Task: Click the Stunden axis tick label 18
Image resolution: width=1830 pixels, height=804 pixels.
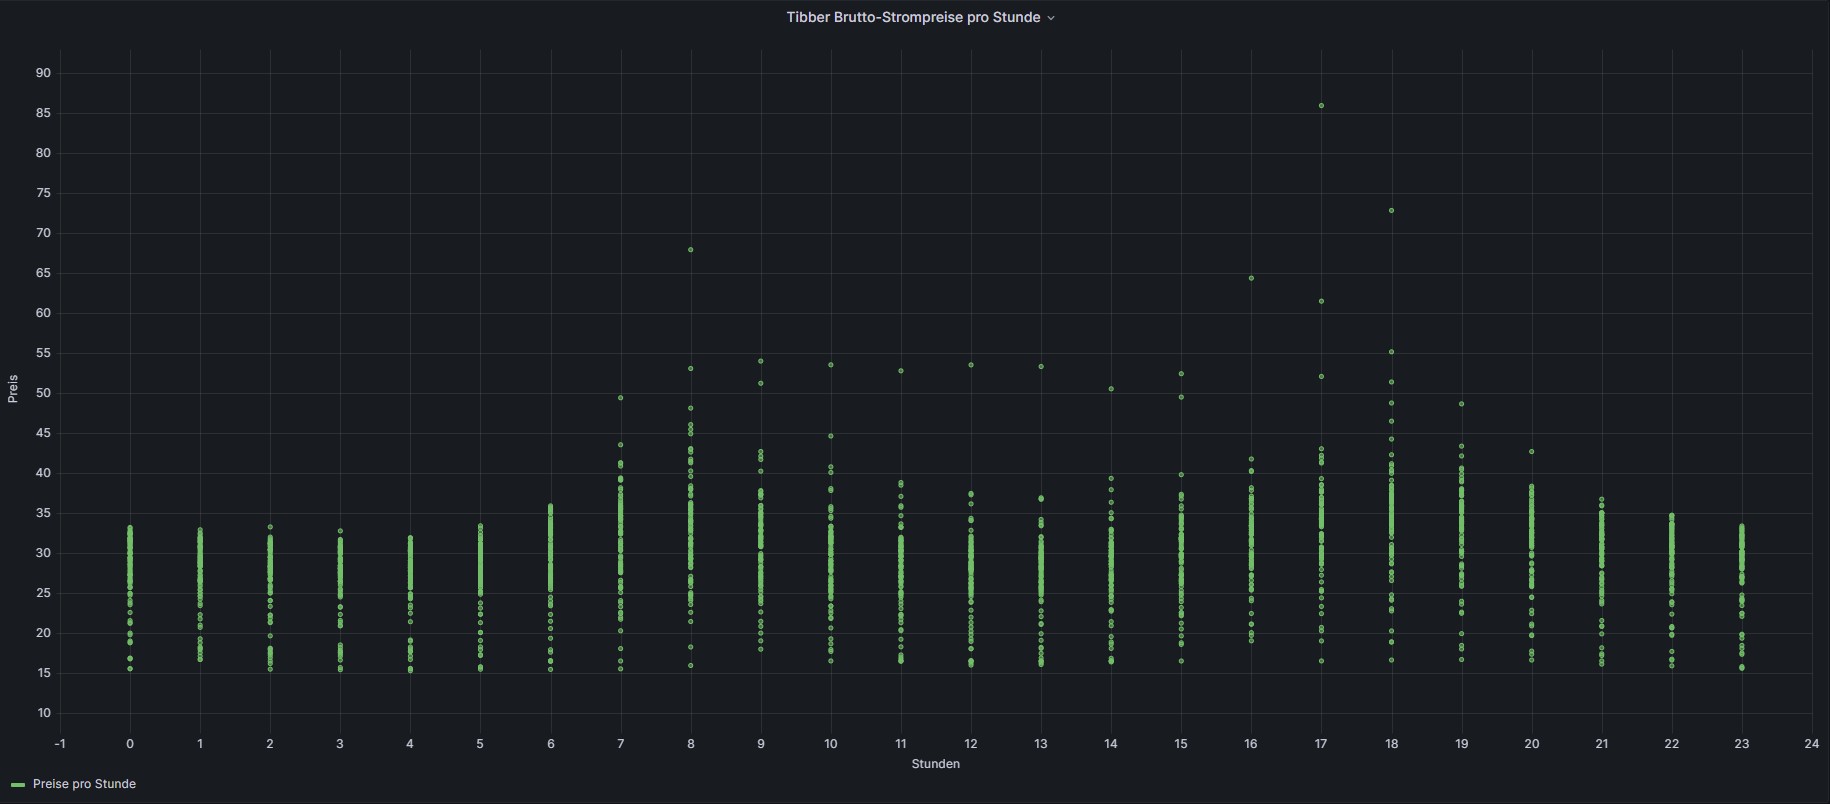Action: point(1391,744)
